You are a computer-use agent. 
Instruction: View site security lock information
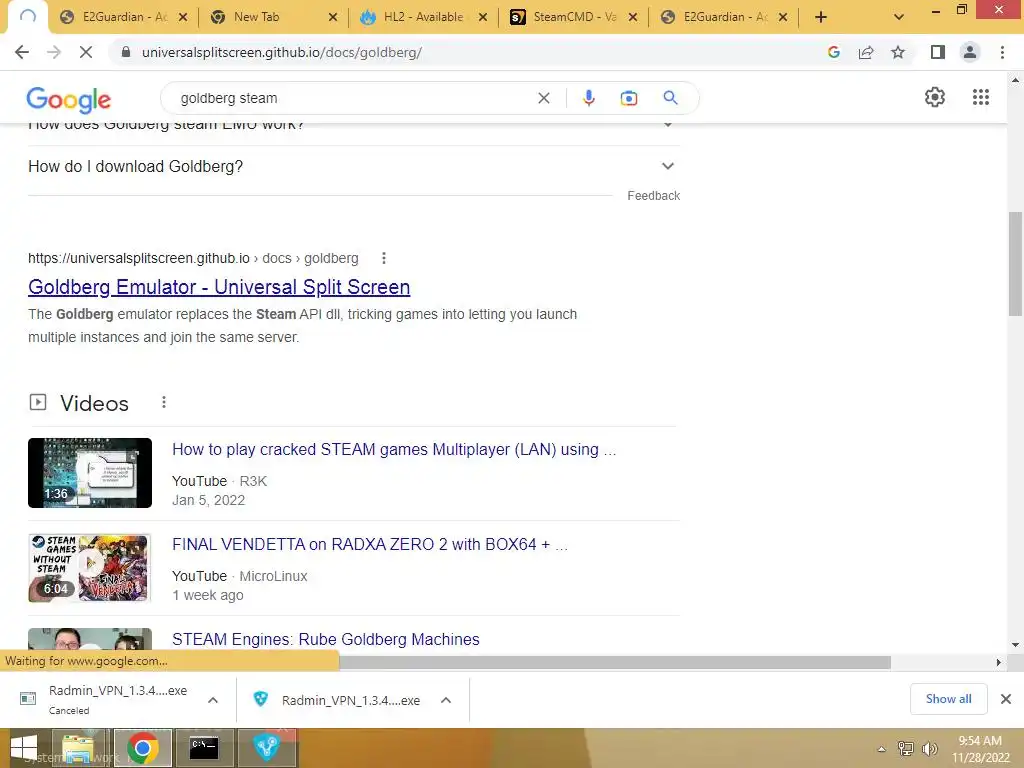(x=126, y=52)
